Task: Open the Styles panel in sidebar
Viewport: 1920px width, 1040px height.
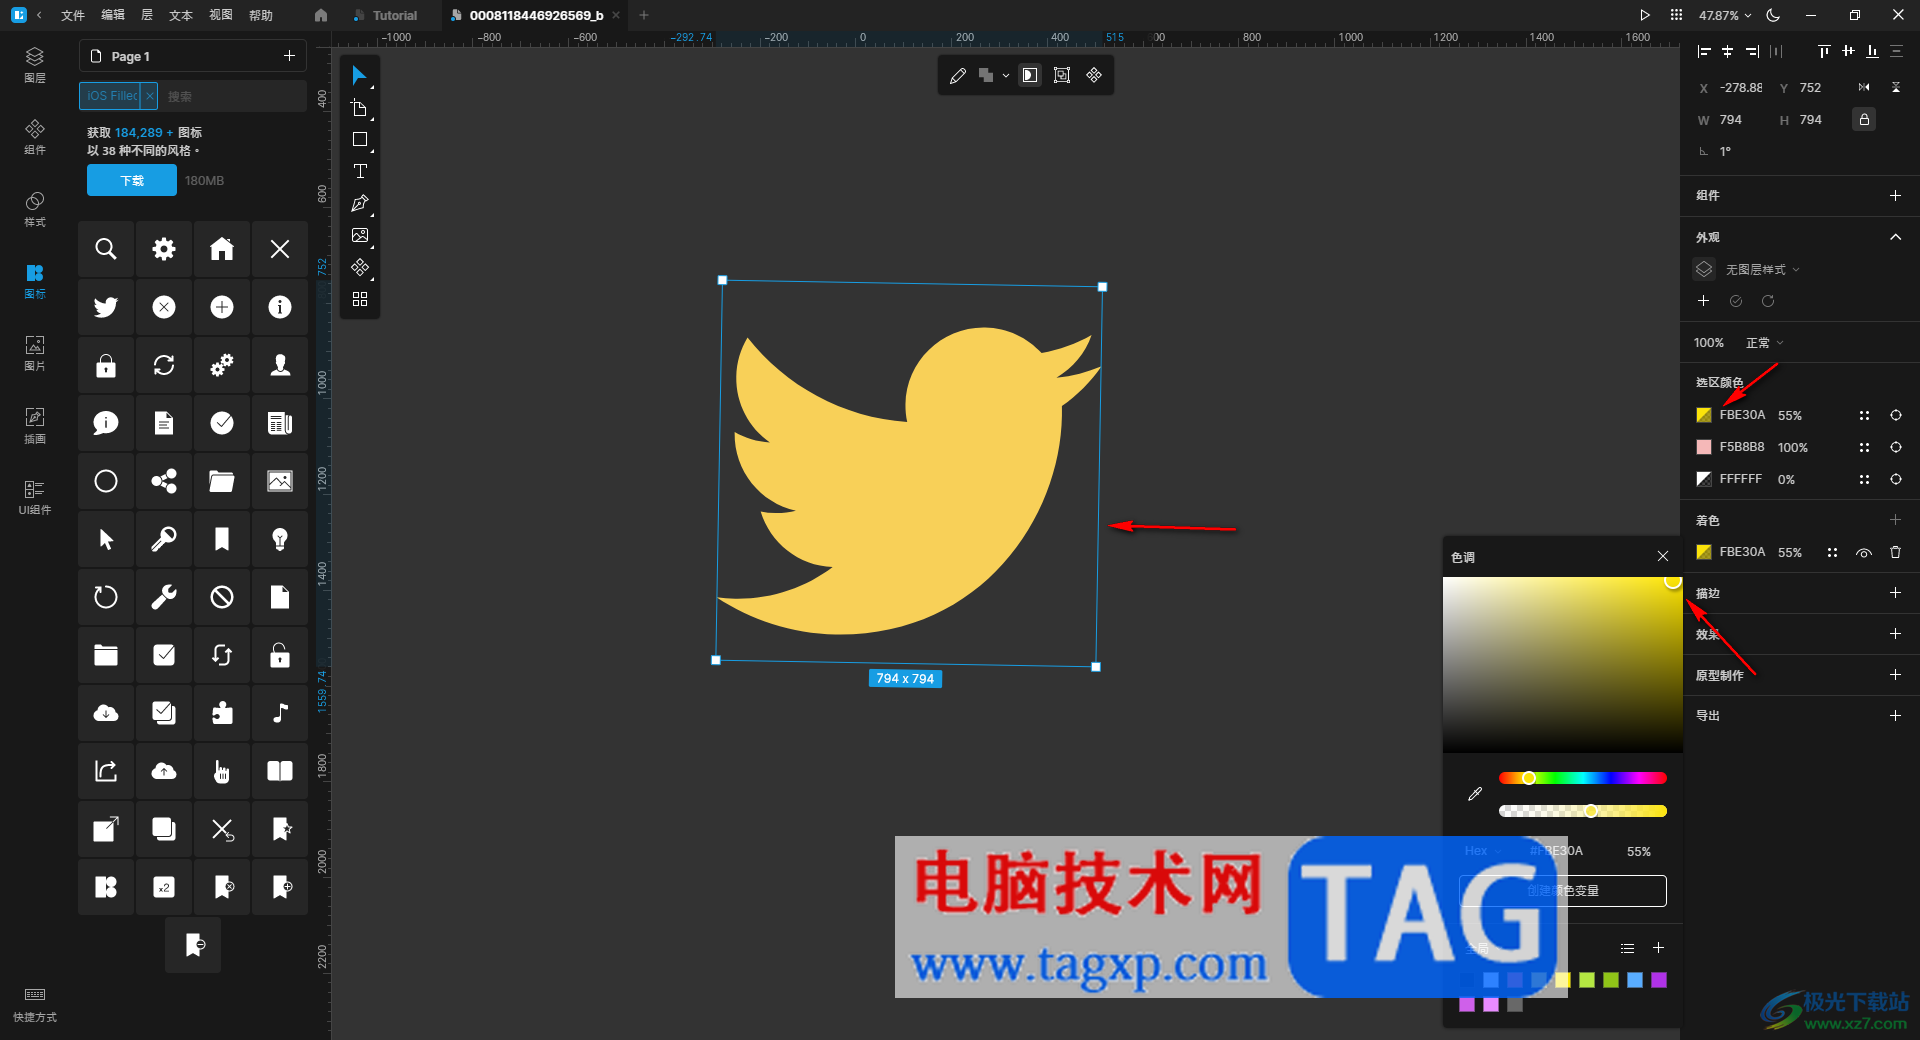Action: [x=35, y=209]
